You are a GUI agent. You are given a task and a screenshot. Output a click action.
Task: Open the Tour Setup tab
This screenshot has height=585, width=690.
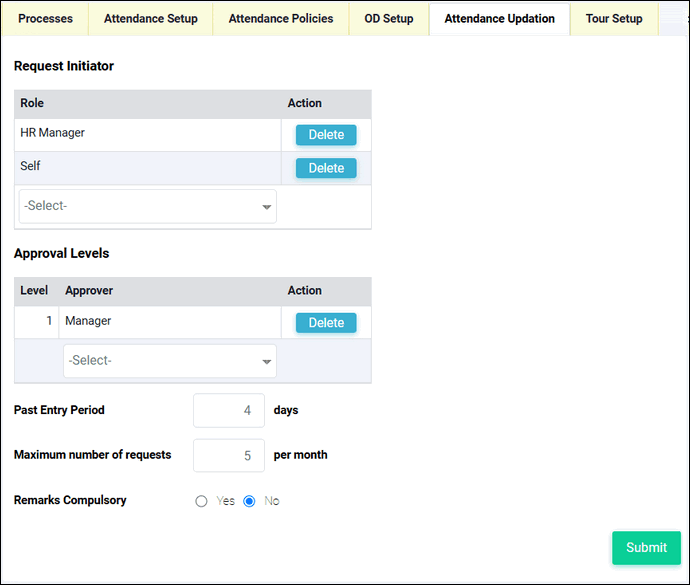click(614, 19)
